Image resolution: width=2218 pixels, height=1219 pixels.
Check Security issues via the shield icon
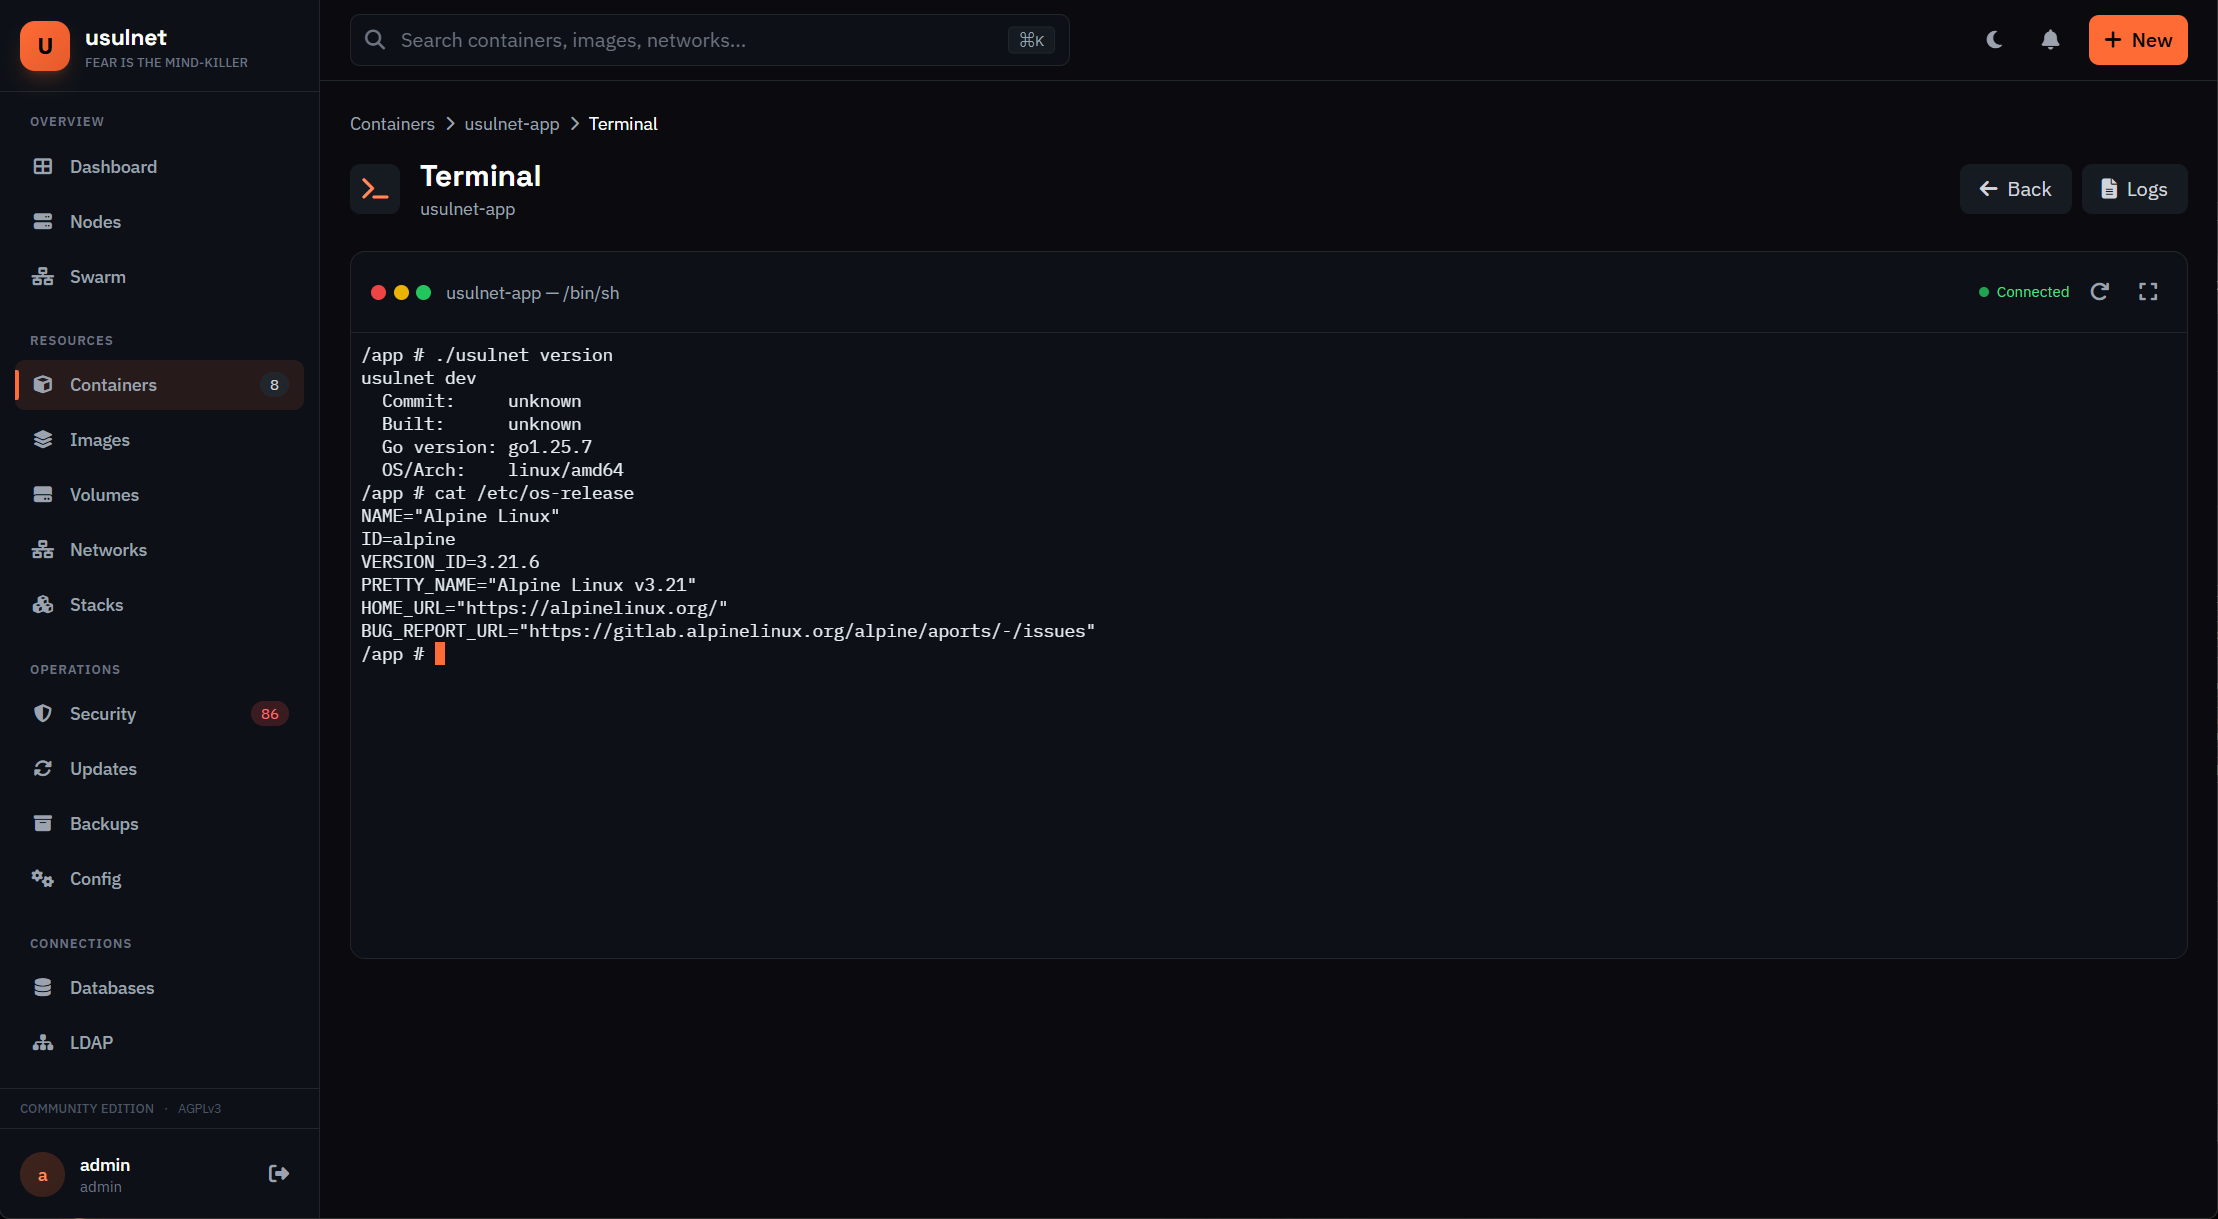point(43,713)
